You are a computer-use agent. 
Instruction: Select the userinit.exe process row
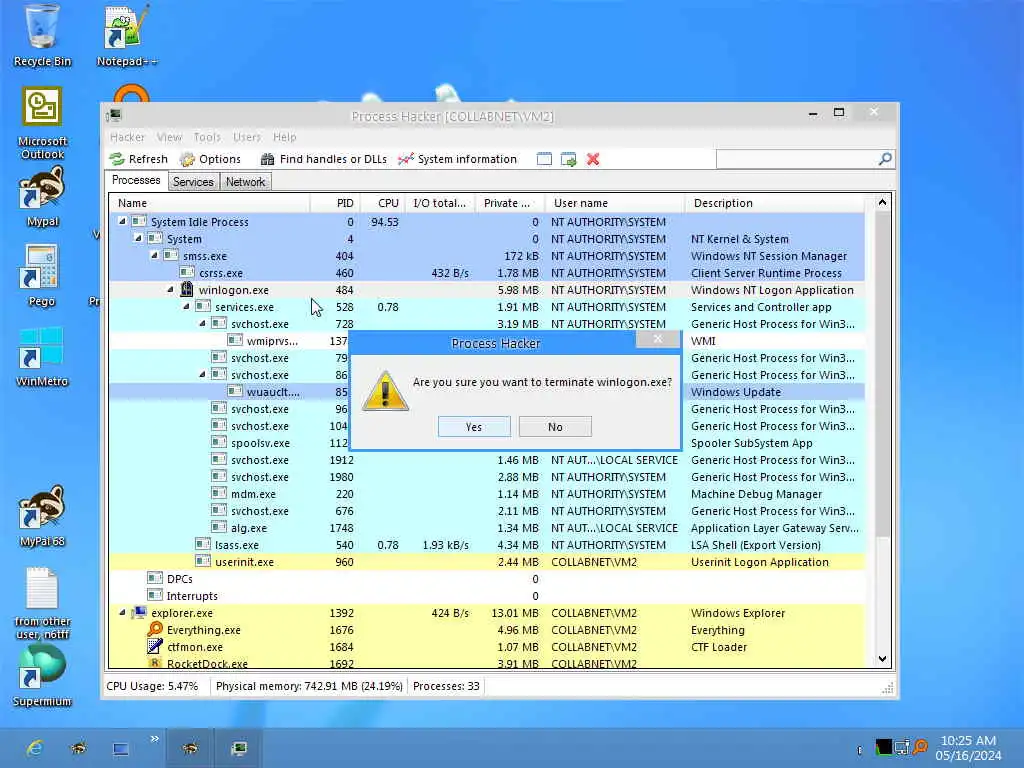point(487,562)
